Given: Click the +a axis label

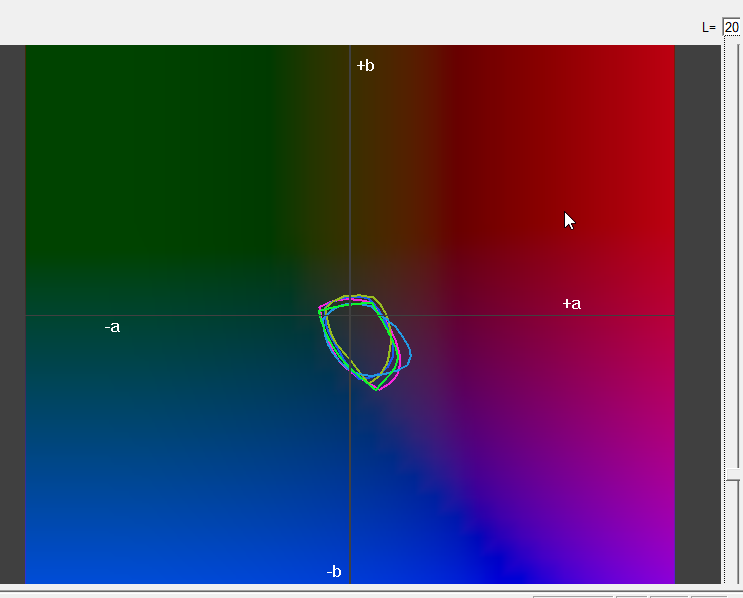Looking at the screenshot, I should [571, 304].
